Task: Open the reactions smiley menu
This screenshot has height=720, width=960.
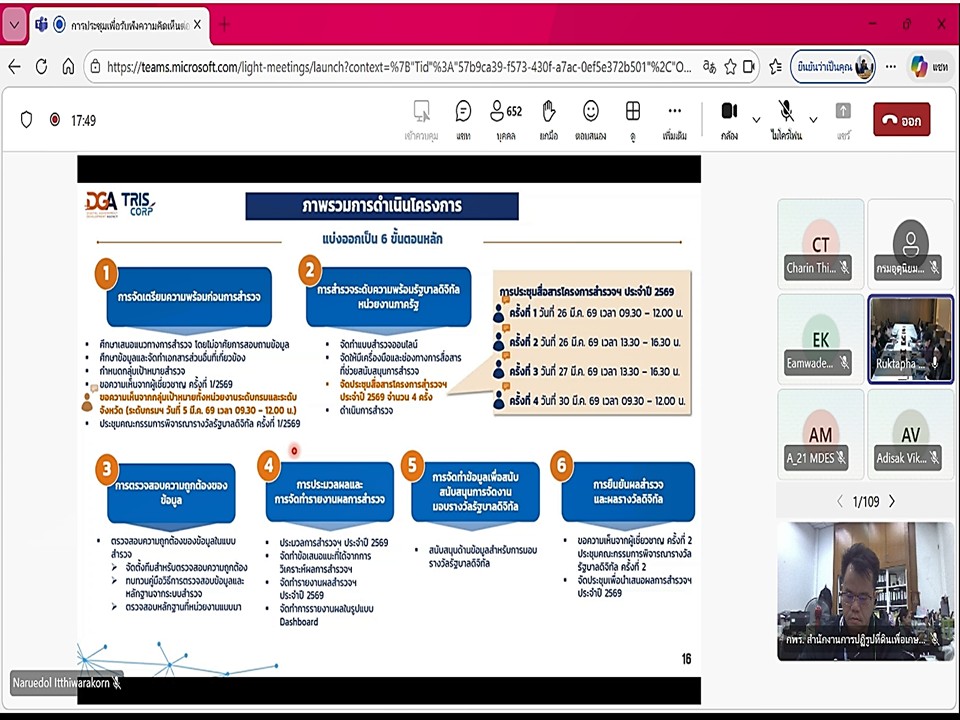Action: (x=591, y=118)
